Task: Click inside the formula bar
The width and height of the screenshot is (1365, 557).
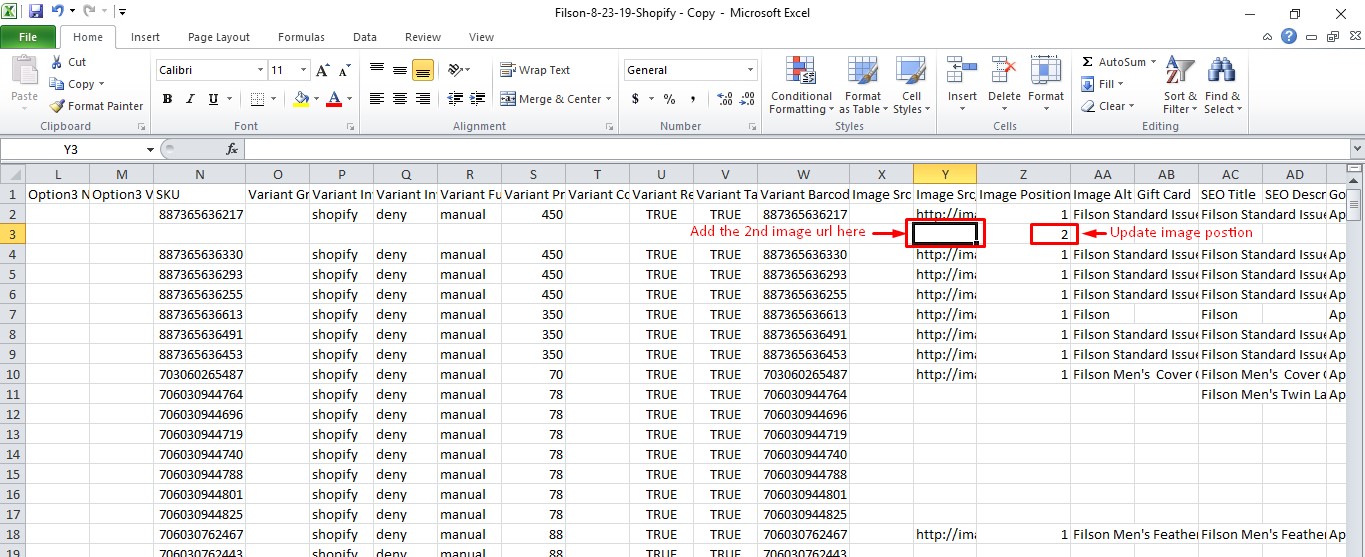Action: tap(795, 149)
